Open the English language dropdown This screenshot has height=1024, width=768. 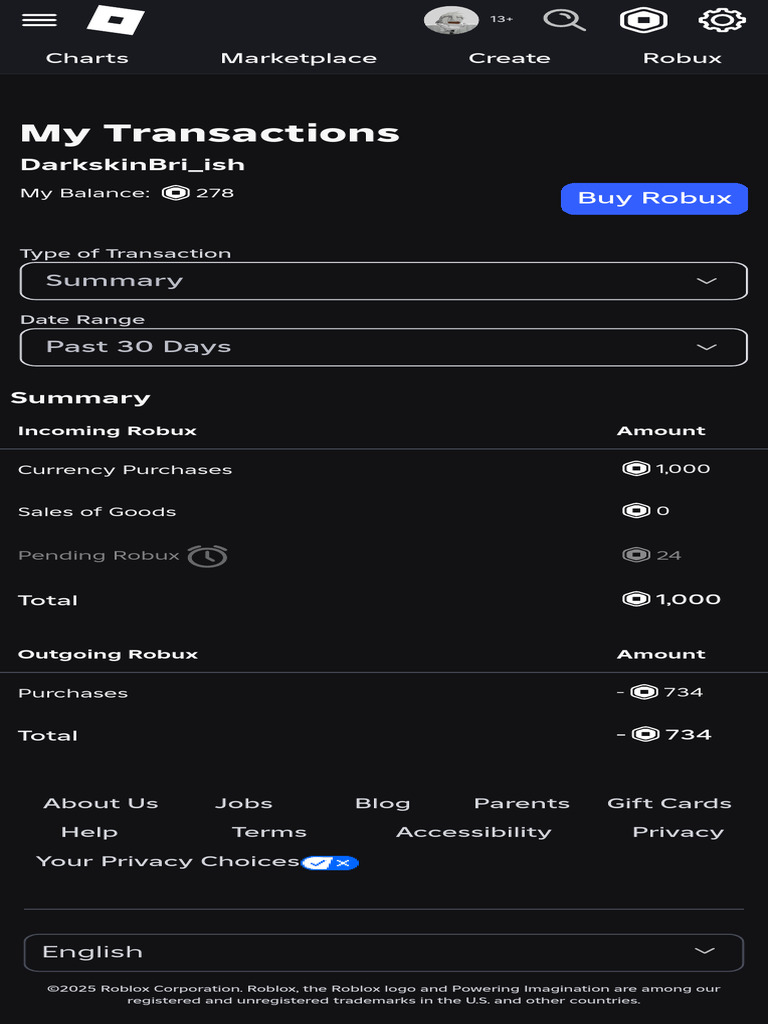[384, 953]
